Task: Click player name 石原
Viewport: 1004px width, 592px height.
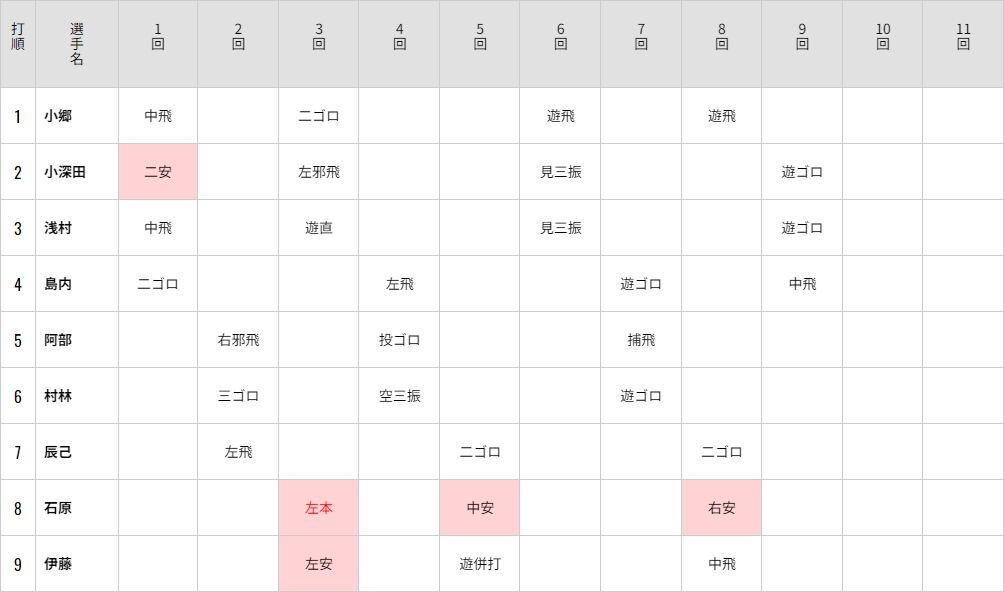Action: (58, 508)
